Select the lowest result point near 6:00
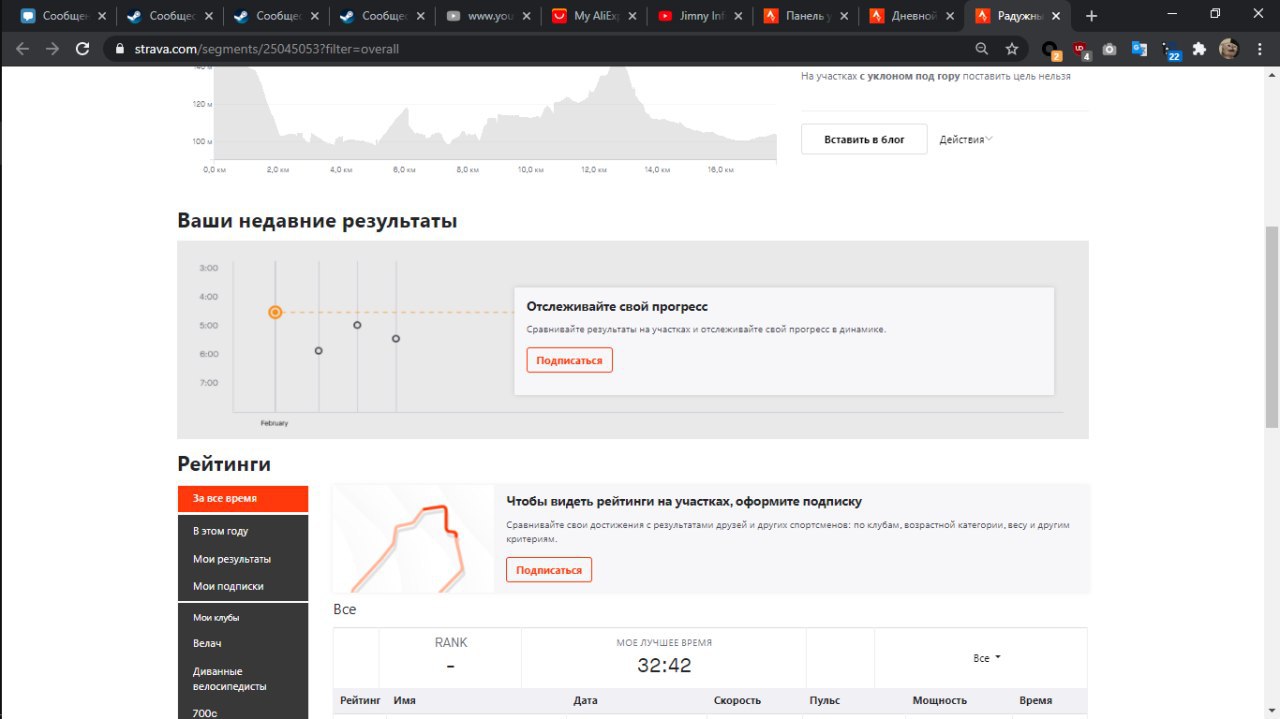Screen dimensions: 1280x719 [x=318, y=351]
